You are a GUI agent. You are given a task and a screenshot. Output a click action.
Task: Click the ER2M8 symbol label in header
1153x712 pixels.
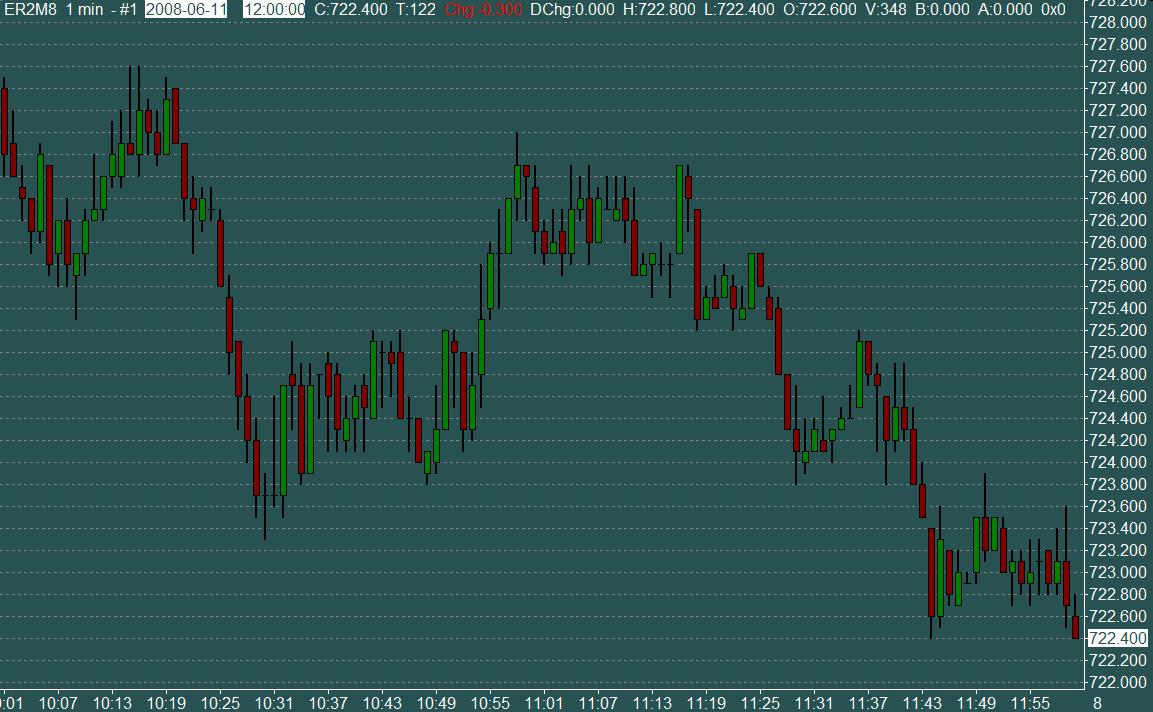coord(30,10)
